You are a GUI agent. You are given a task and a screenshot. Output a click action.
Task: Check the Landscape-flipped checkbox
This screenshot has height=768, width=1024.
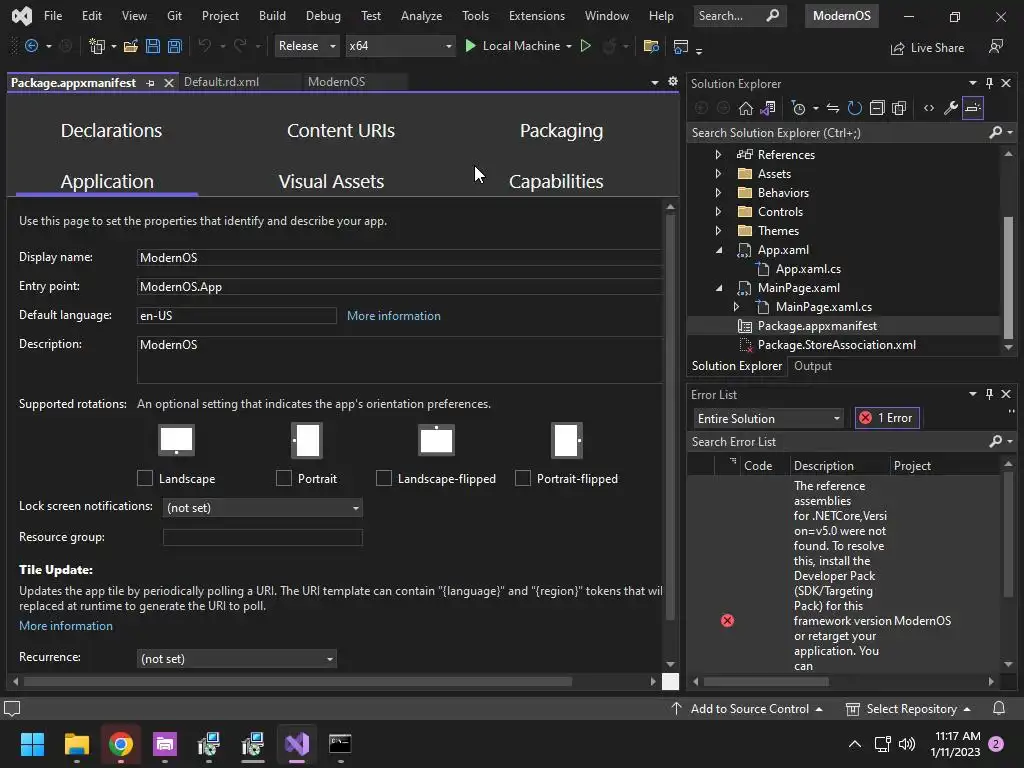384,479
